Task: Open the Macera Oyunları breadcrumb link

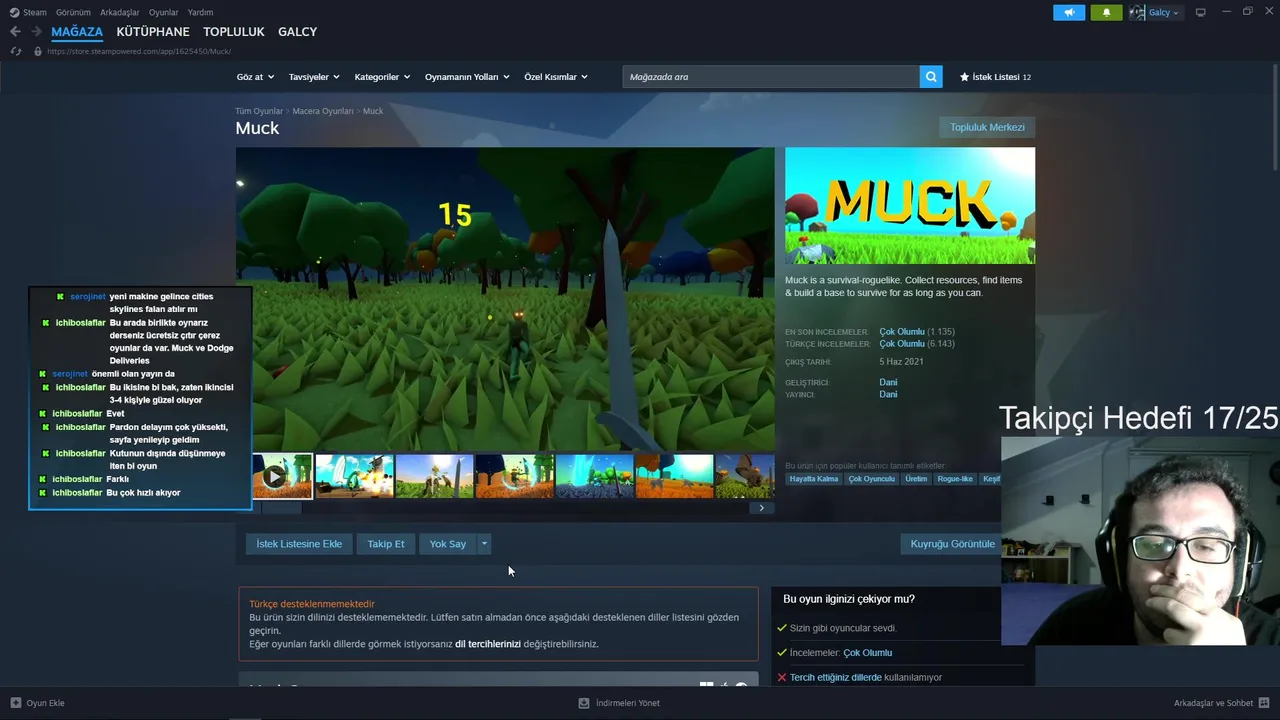Action: [323, 111]
